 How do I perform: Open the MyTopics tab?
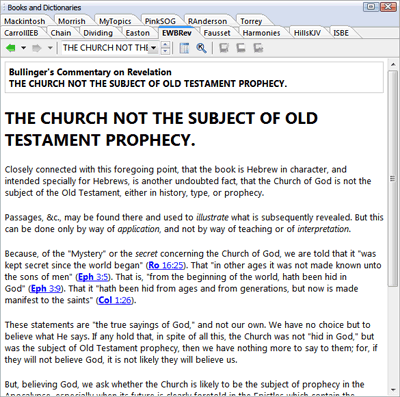(115, 21)
